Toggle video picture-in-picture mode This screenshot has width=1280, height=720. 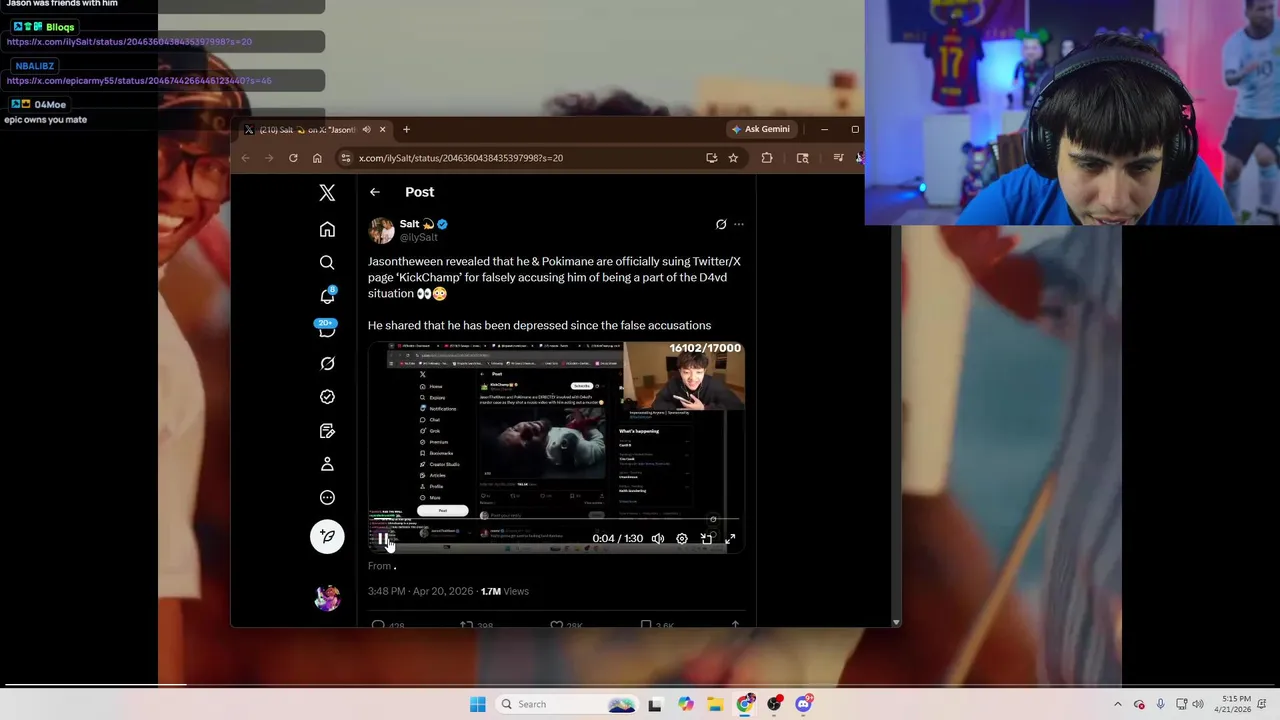coord(706,538)
